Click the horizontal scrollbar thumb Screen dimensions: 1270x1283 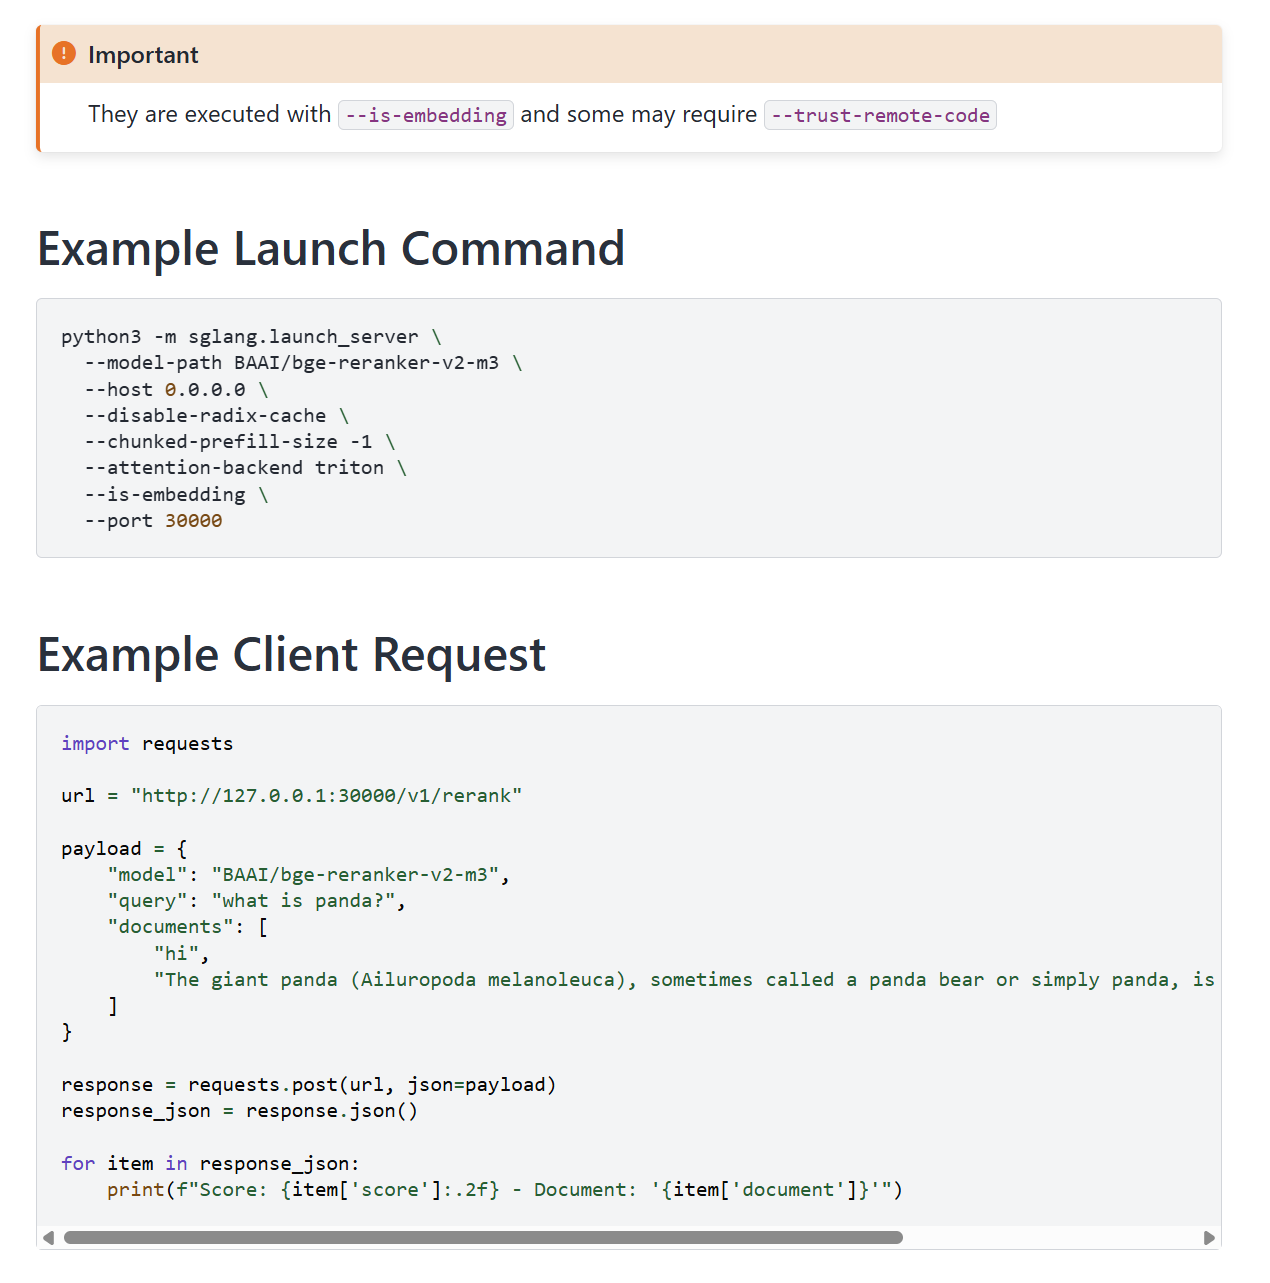click(483, 1238)
